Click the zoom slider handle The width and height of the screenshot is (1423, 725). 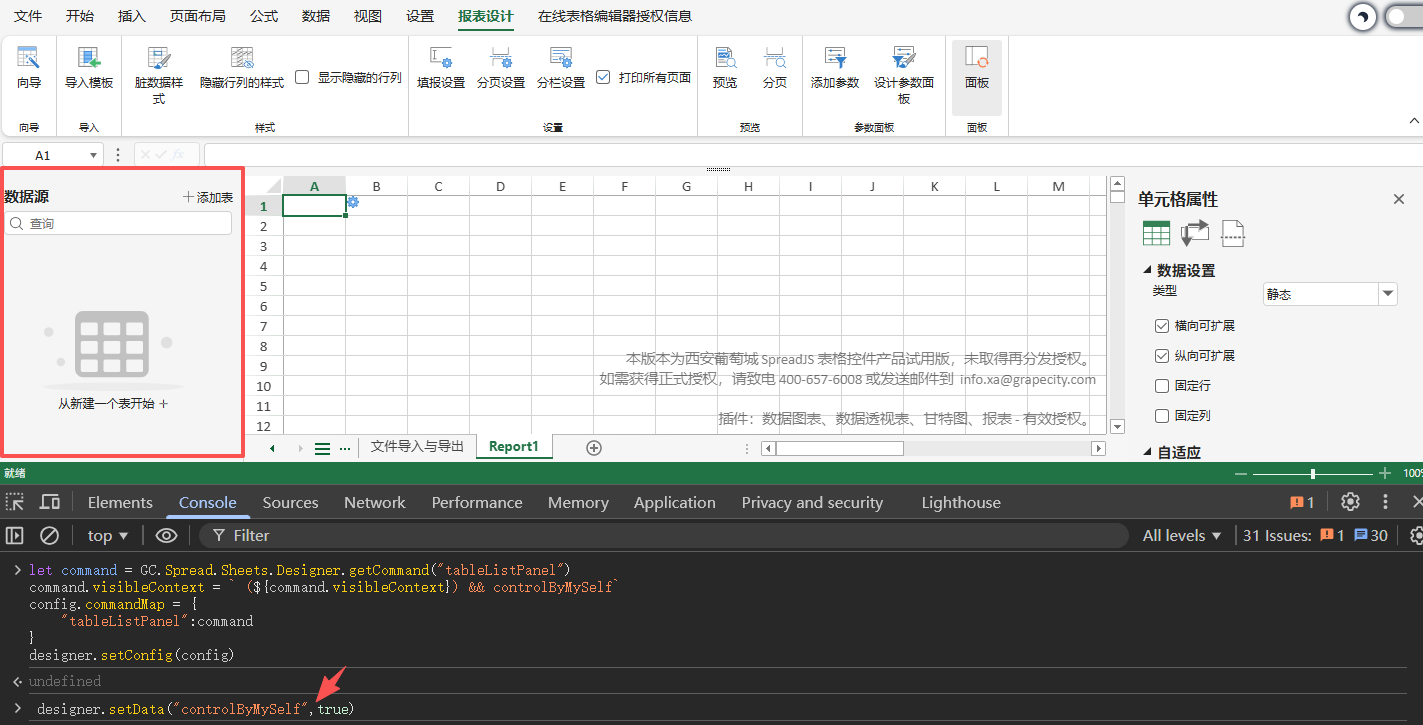tap(1313, 474)
